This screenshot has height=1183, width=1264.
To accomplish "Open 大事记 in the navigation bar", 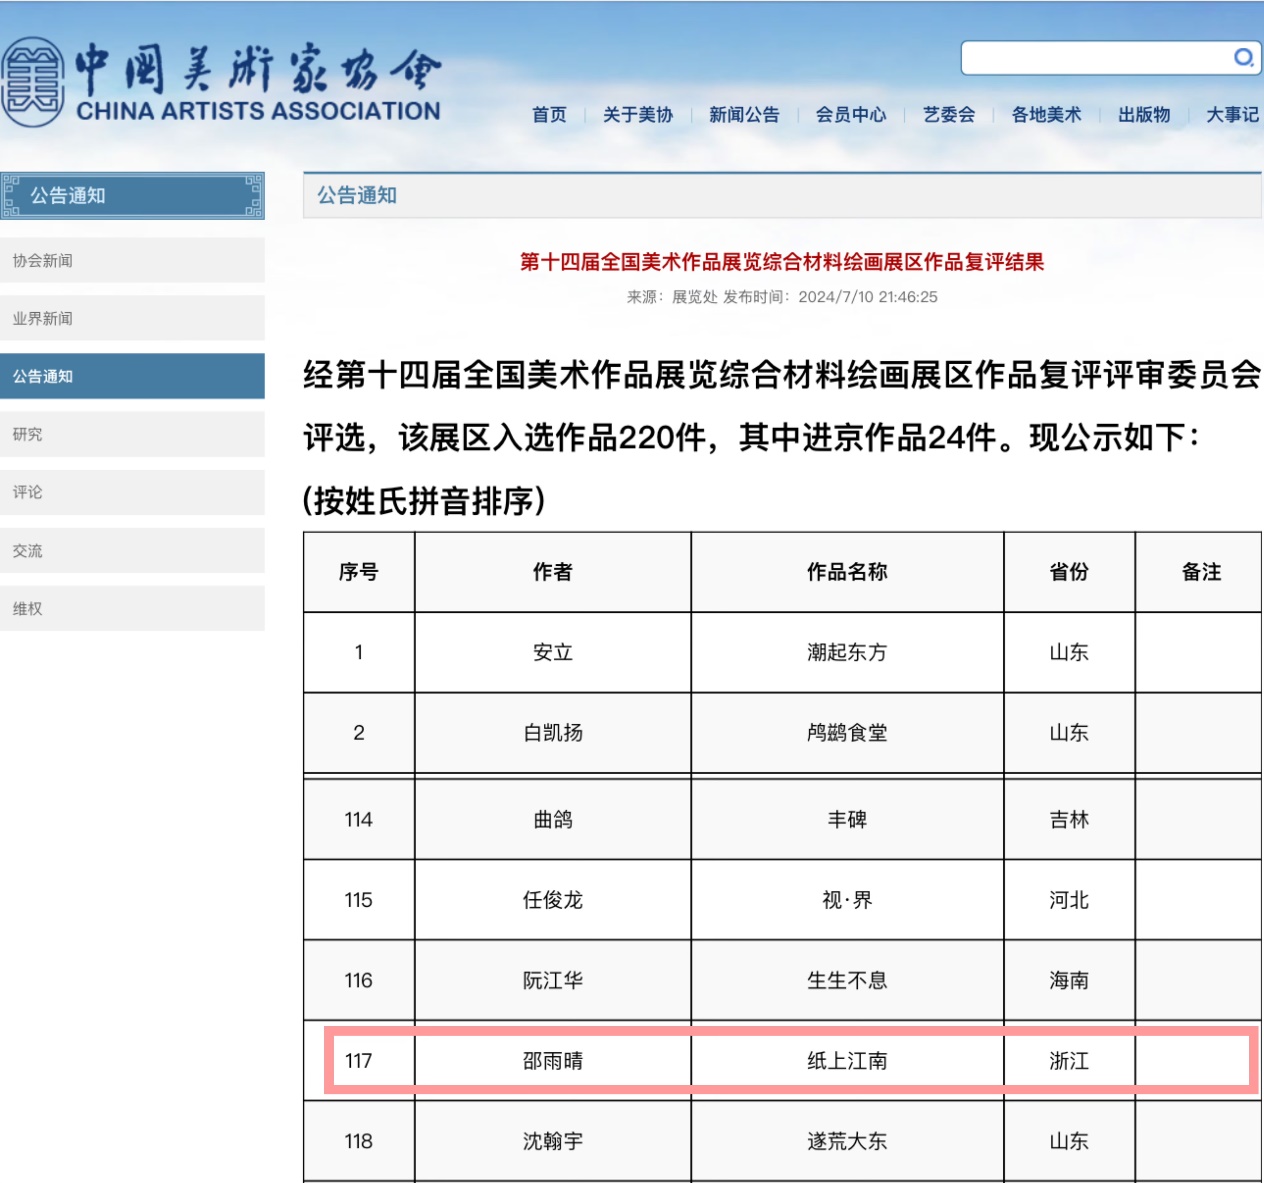I will click(x=1232, y=115).
